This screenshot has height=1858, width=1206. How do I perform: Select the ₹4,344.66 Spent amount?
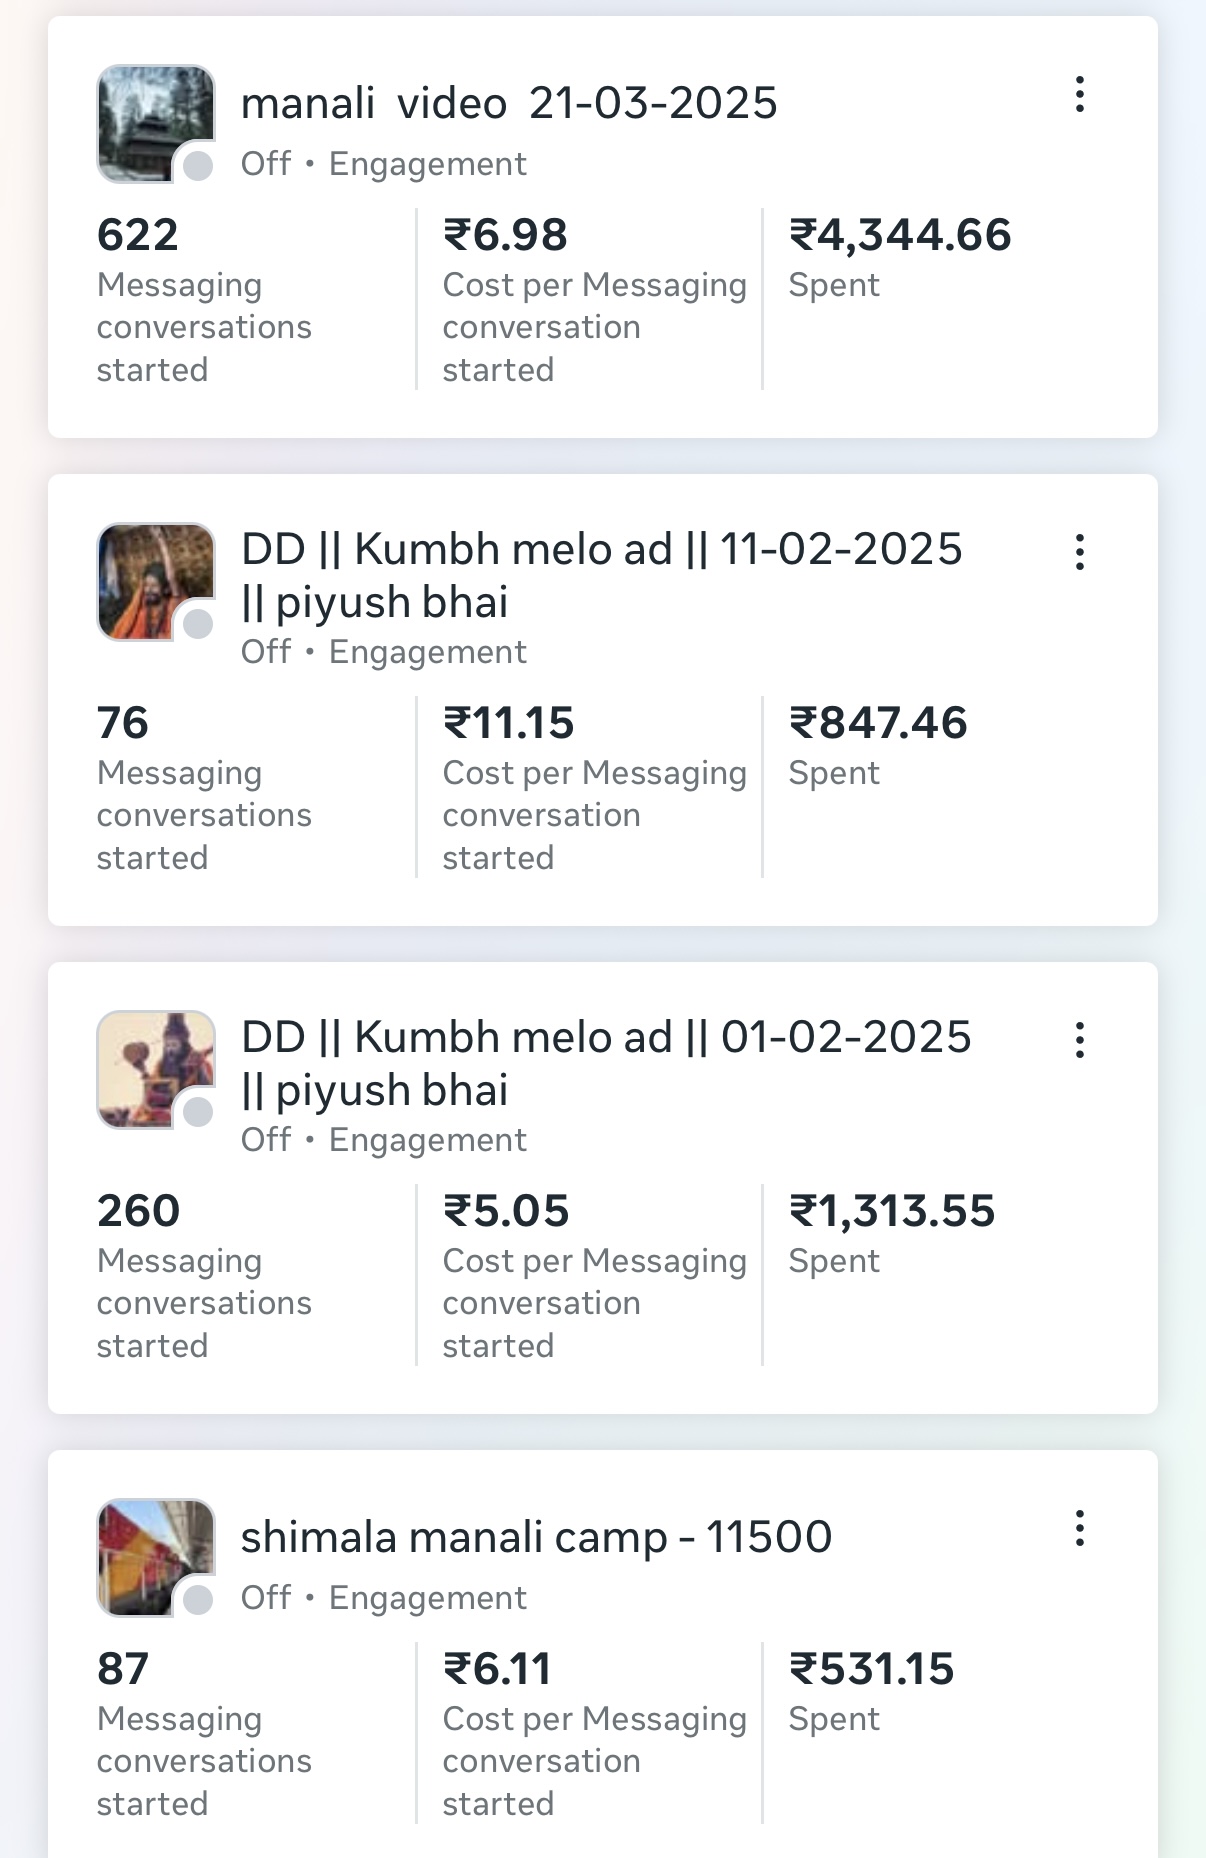pyautogui.click(x=900, y=236)
